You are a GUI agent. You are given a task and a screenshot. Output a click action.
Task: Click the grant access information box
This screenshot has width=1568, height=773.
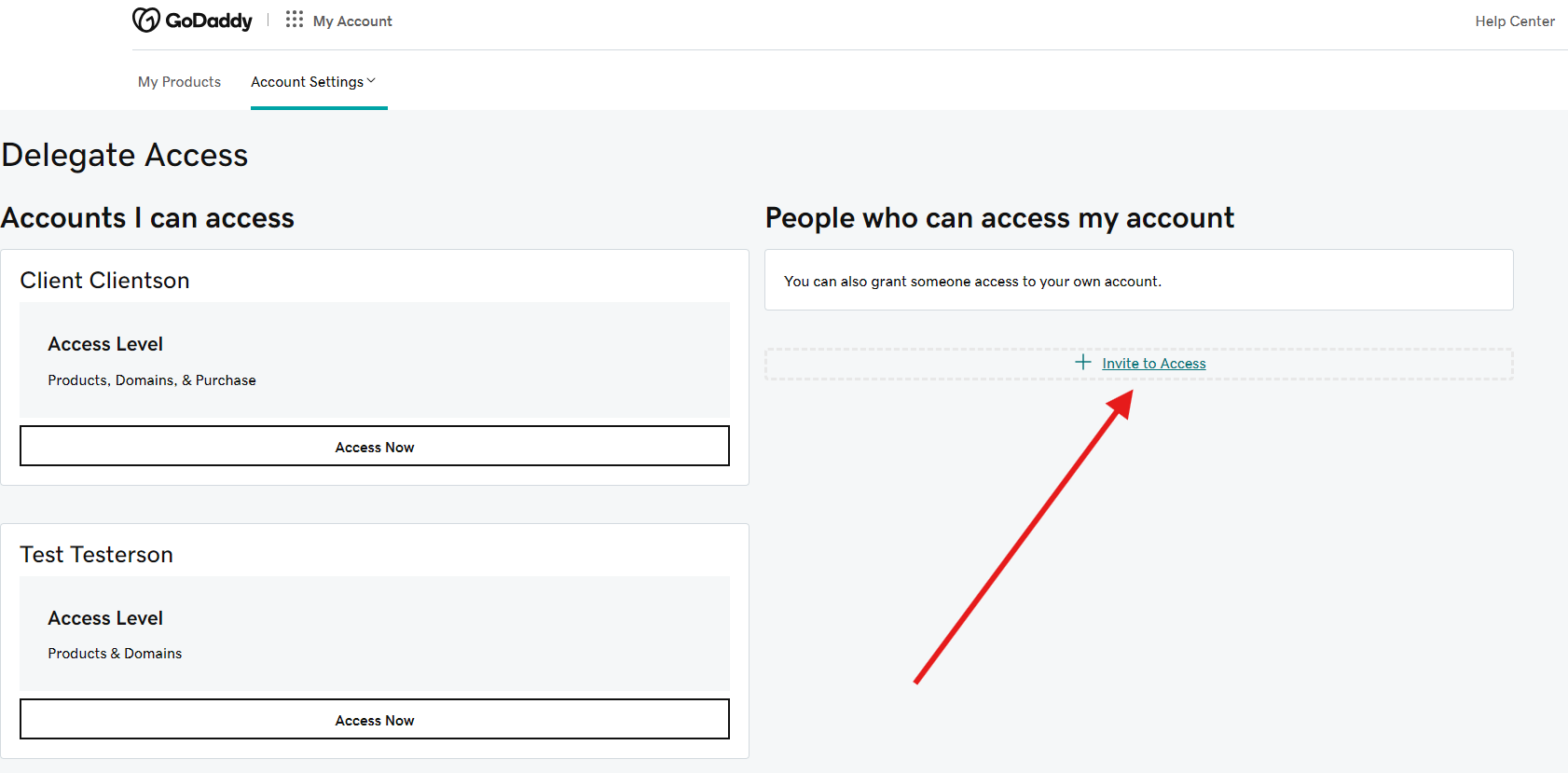tap(1139, 281)
